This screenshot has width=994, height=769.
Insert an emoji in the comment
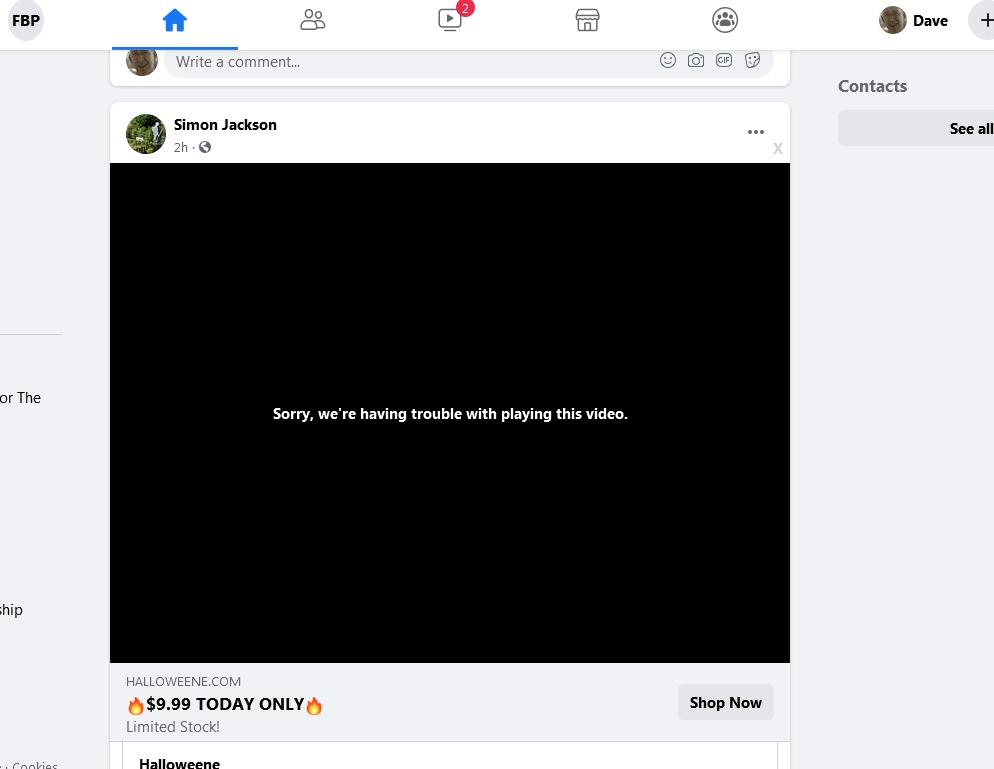(668, 61)
